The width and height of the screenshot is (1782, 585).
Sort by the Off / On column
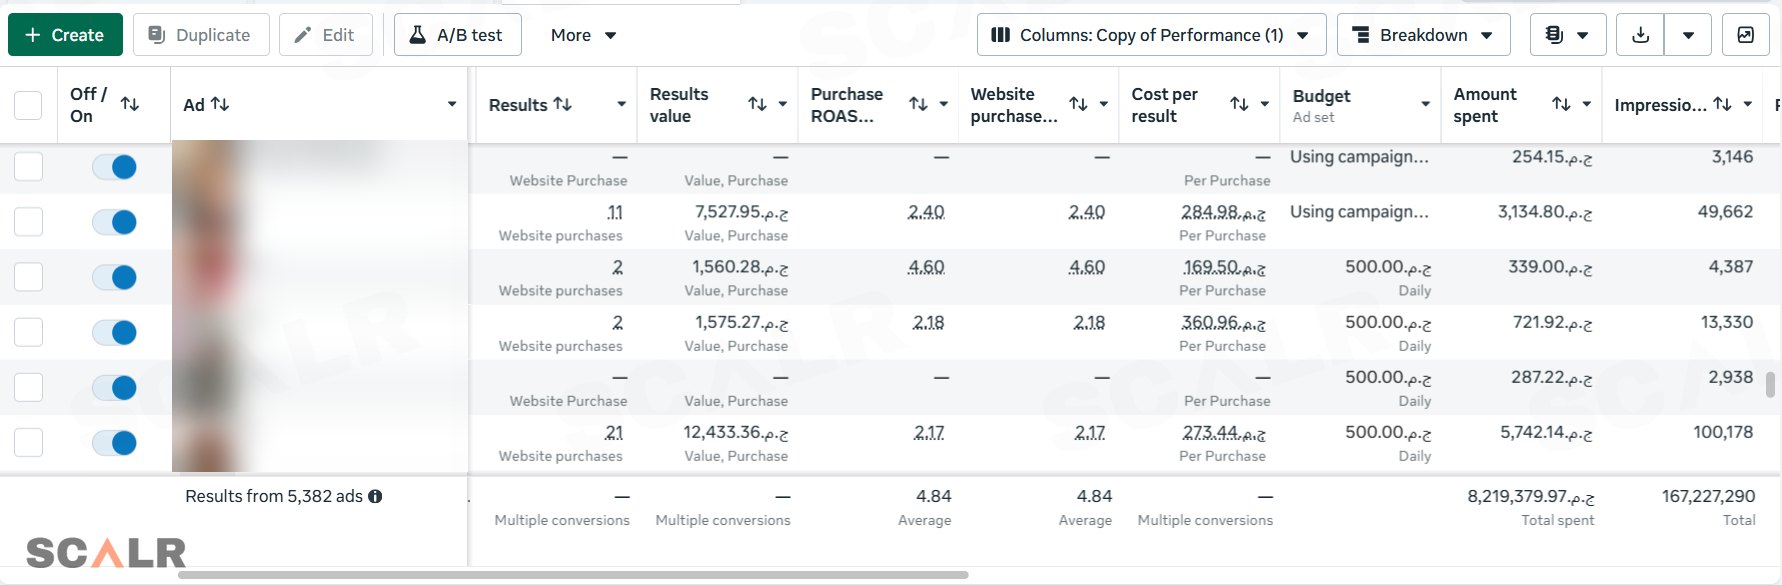[130, 104]
